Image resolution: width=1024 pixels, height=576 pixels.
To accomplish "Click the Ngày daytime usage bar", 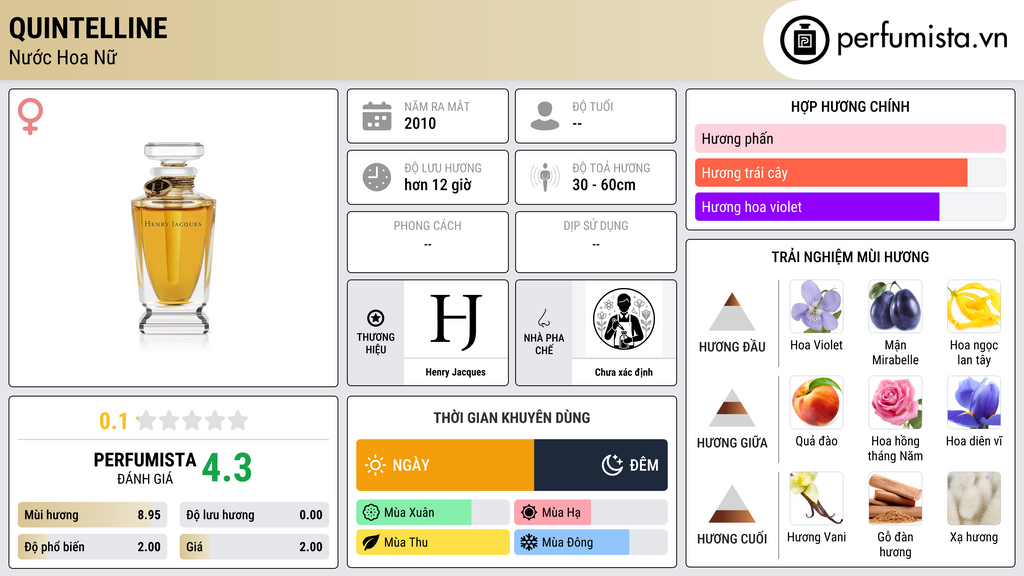I will click(445, 465).
